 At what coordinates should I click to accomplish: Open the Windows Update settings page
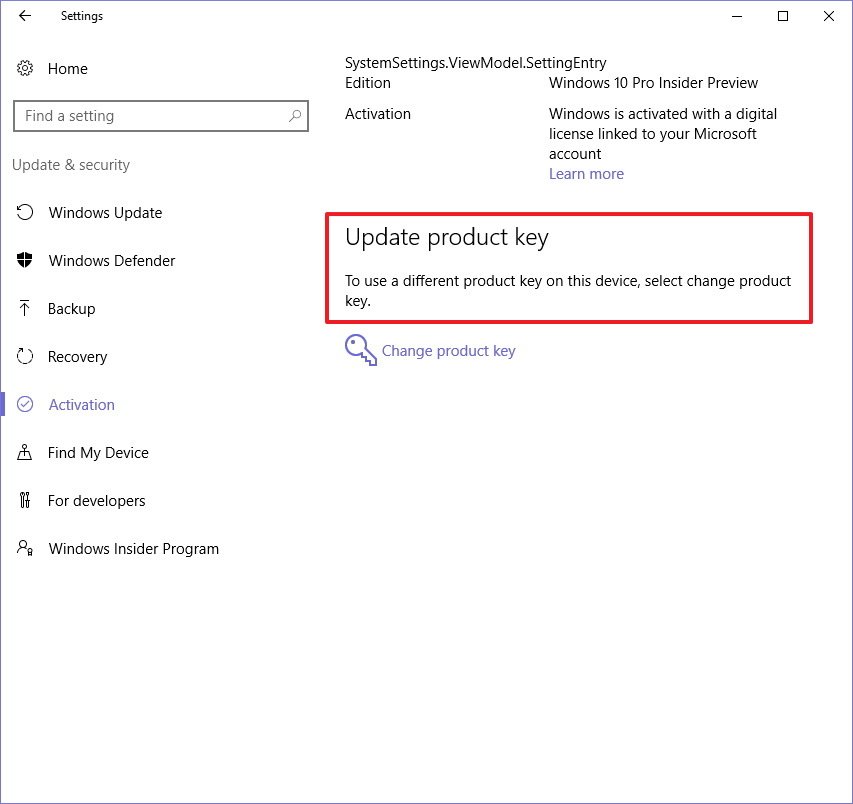pyautogui.click(x=105, y=213)
